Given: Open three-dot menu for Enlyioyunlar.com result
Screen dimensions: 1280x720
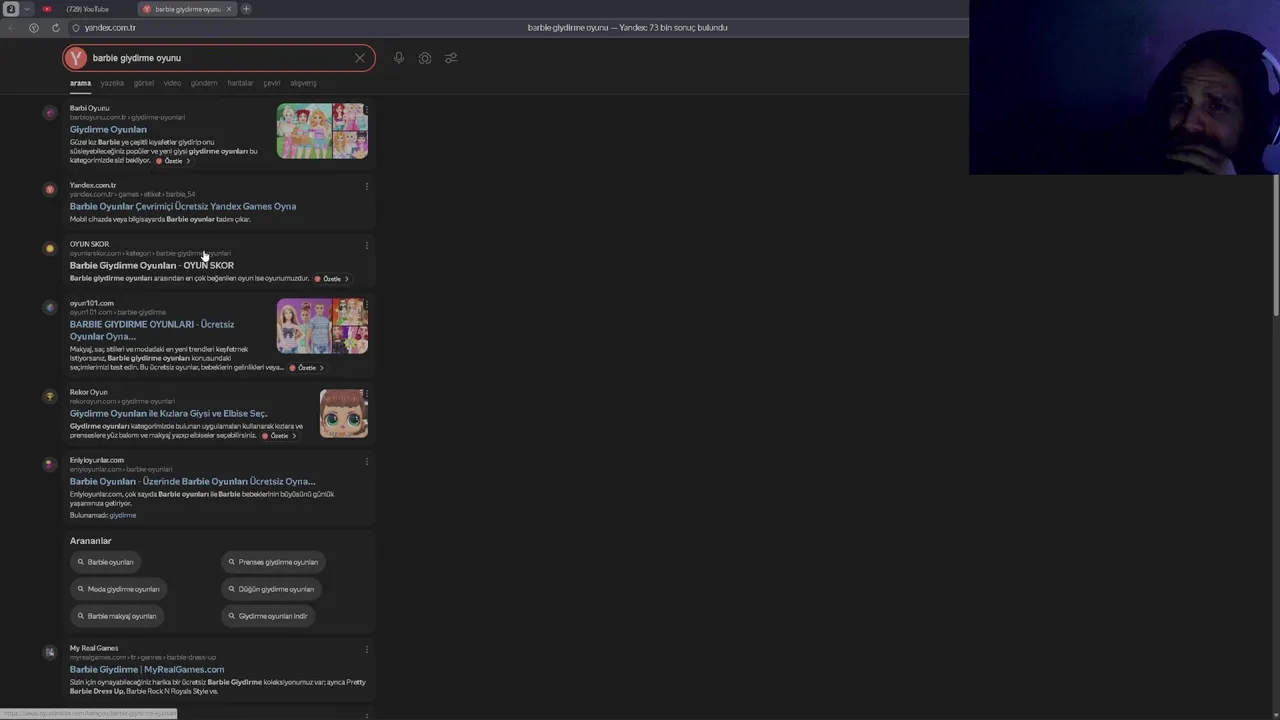Looking at the screenshot, I should (367, 461).
